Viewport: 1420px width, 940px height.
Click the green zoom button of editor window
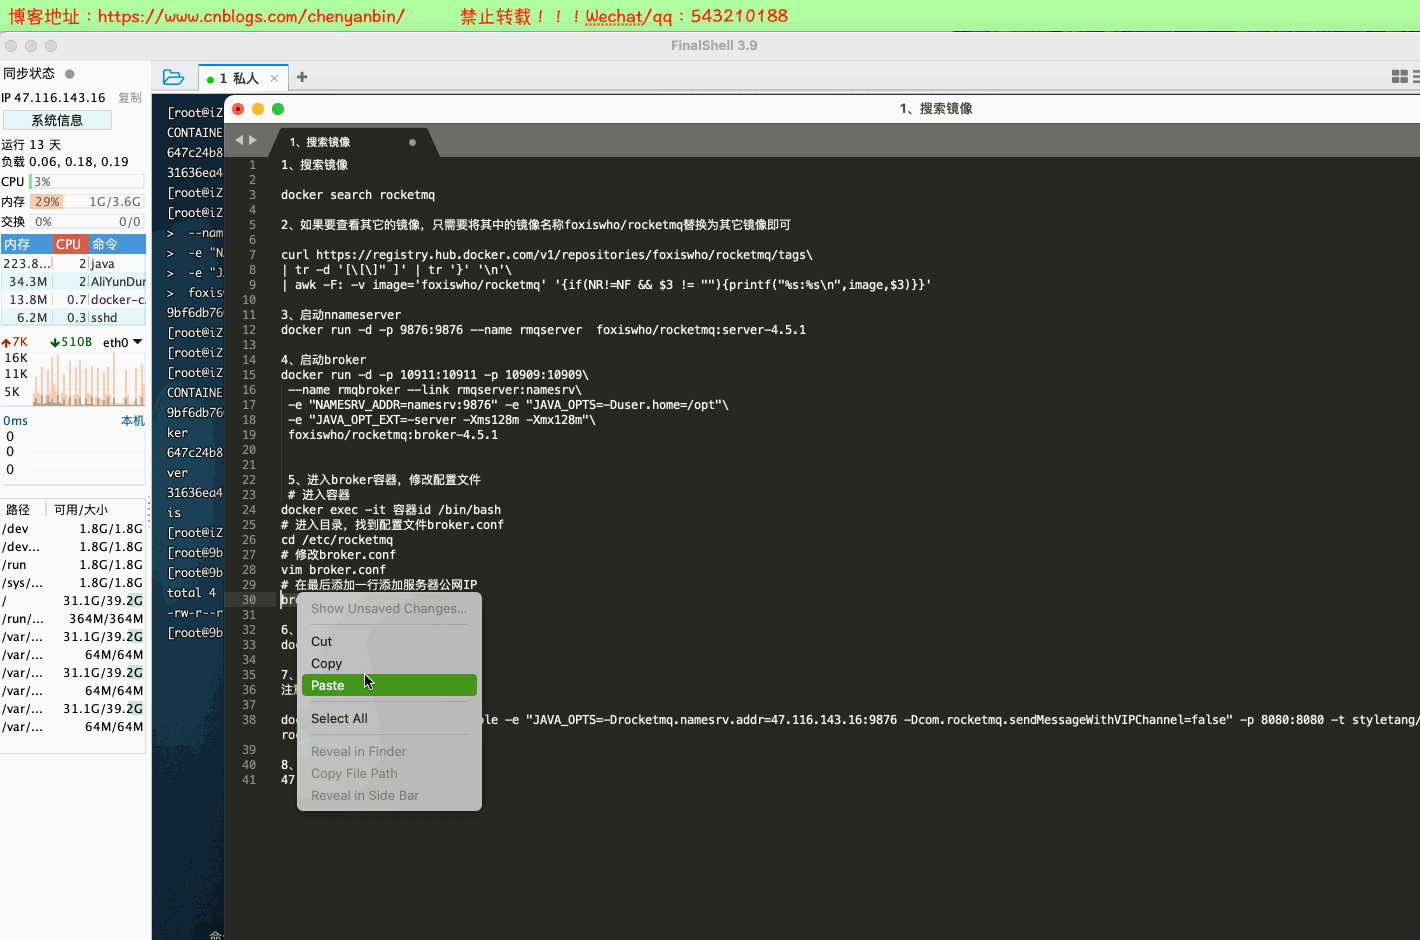pyautogui.click(x=278, y=109)
